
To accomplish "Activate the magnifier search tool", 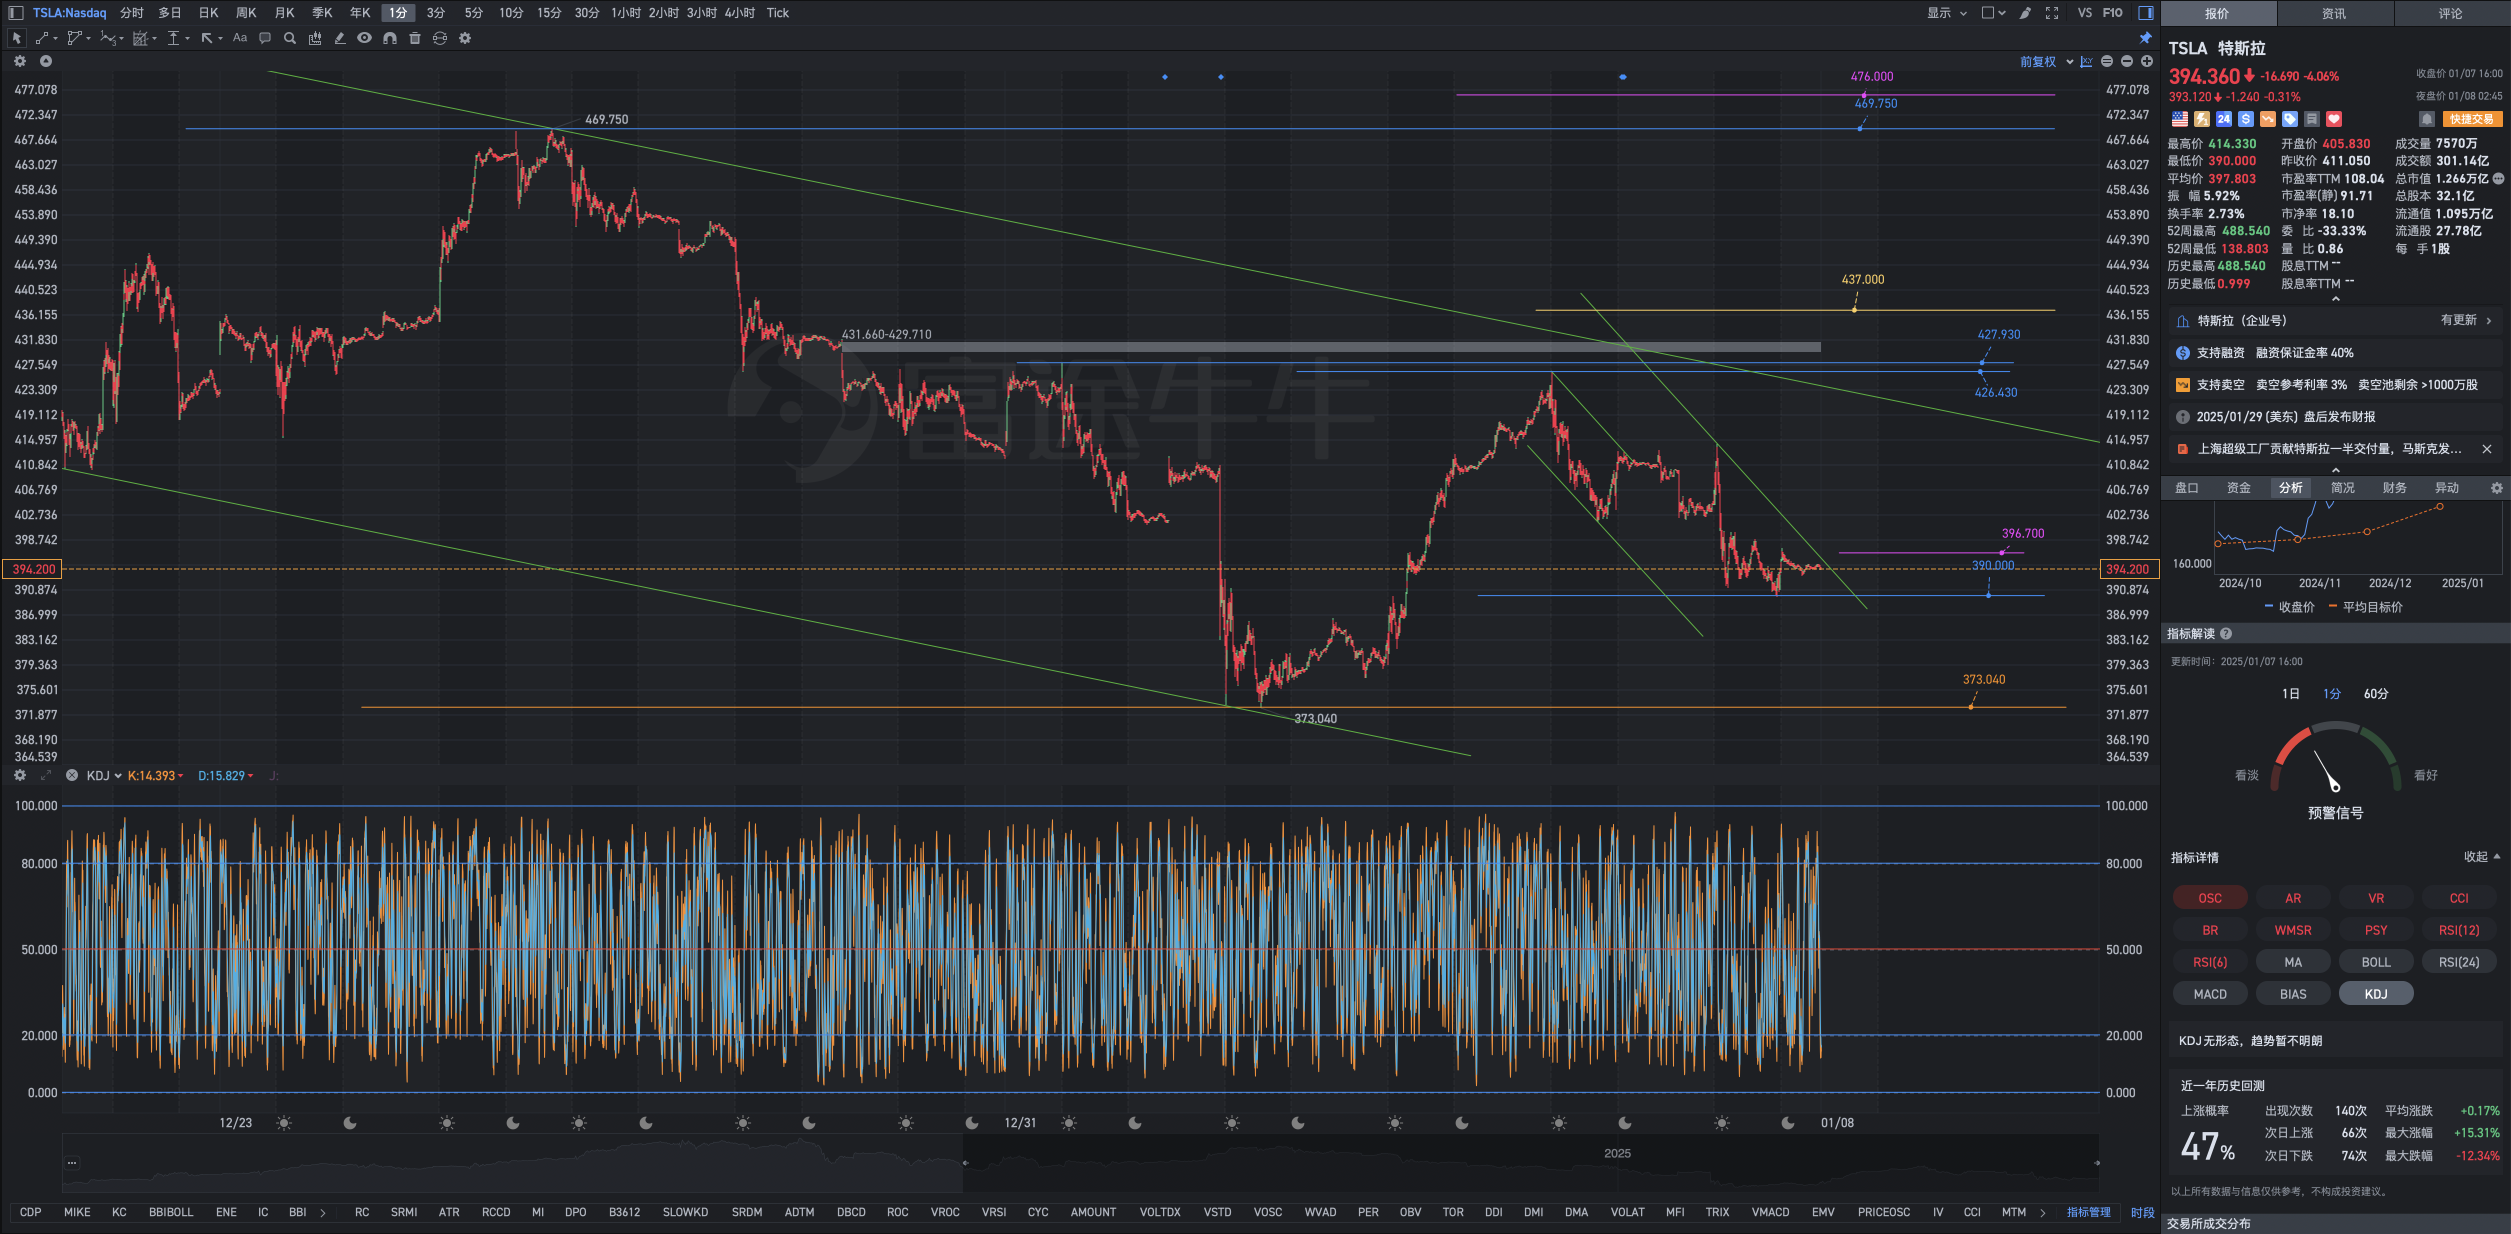I will [290, 38].
